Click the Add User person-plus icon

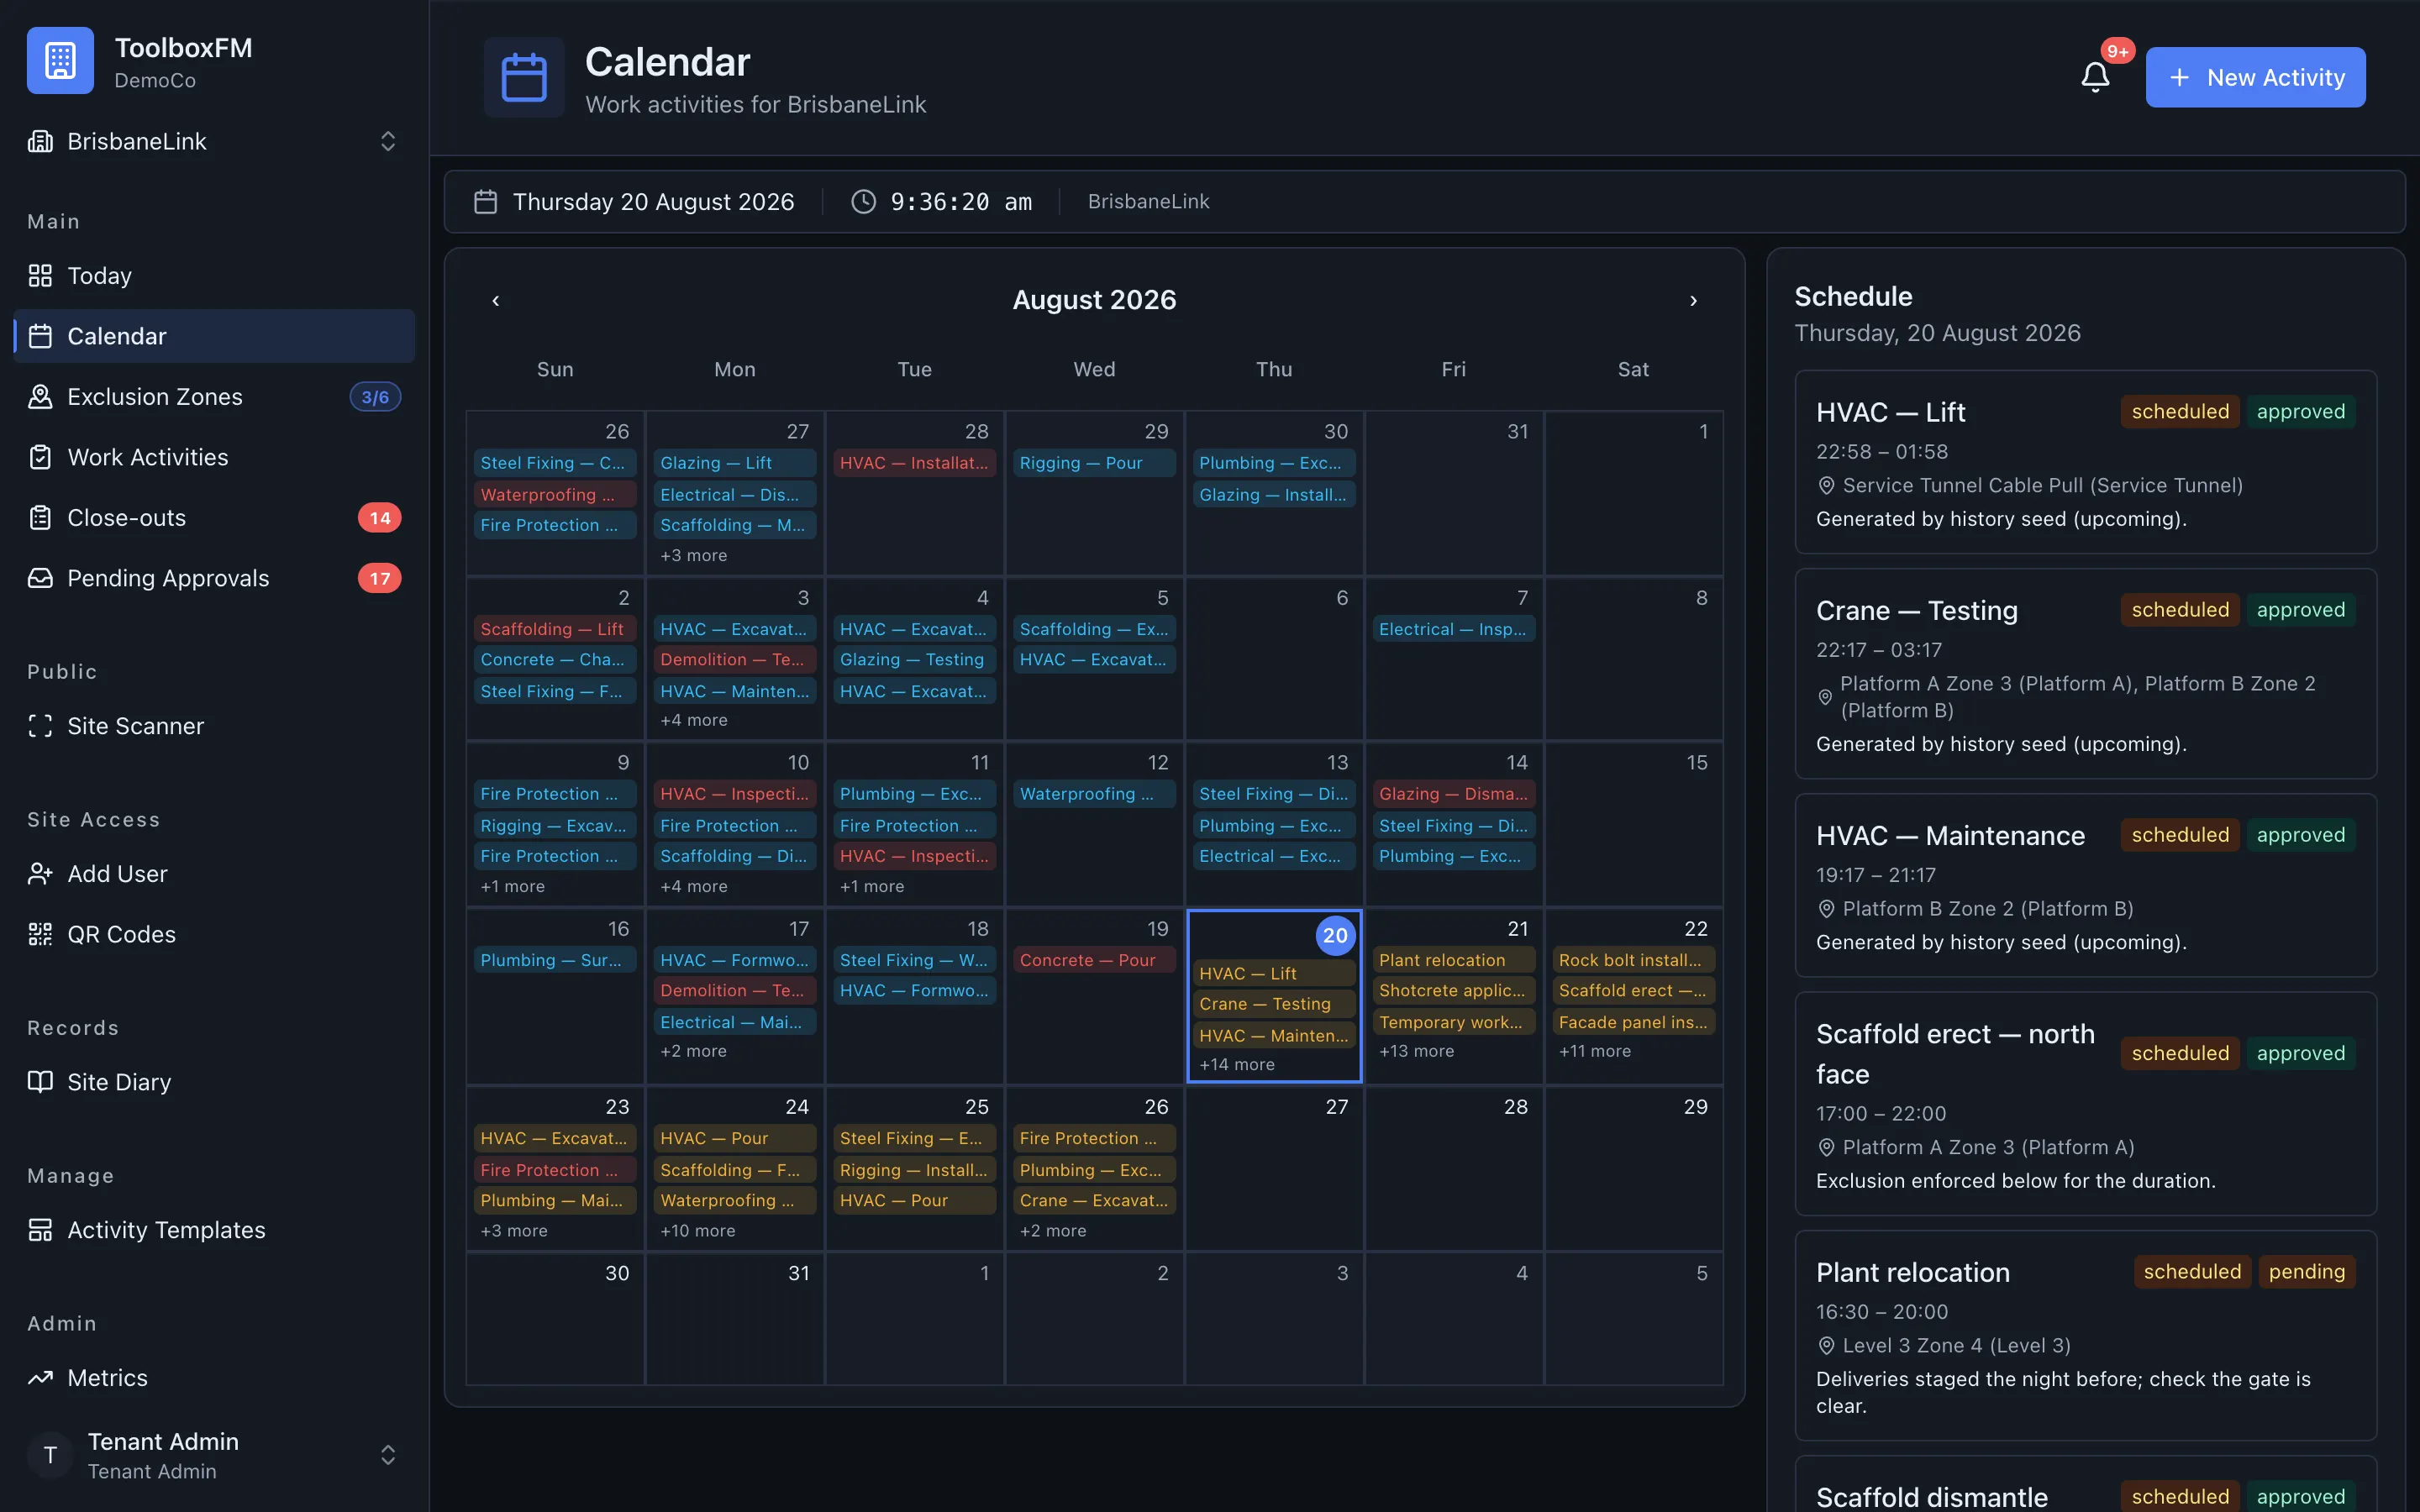[x=40, y=873]
